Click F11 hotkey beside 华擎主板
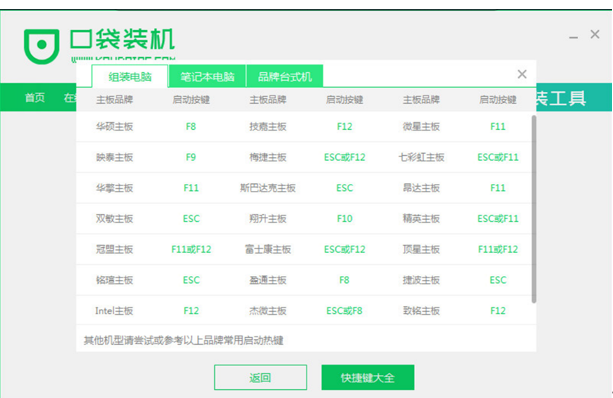 point(191,188)
